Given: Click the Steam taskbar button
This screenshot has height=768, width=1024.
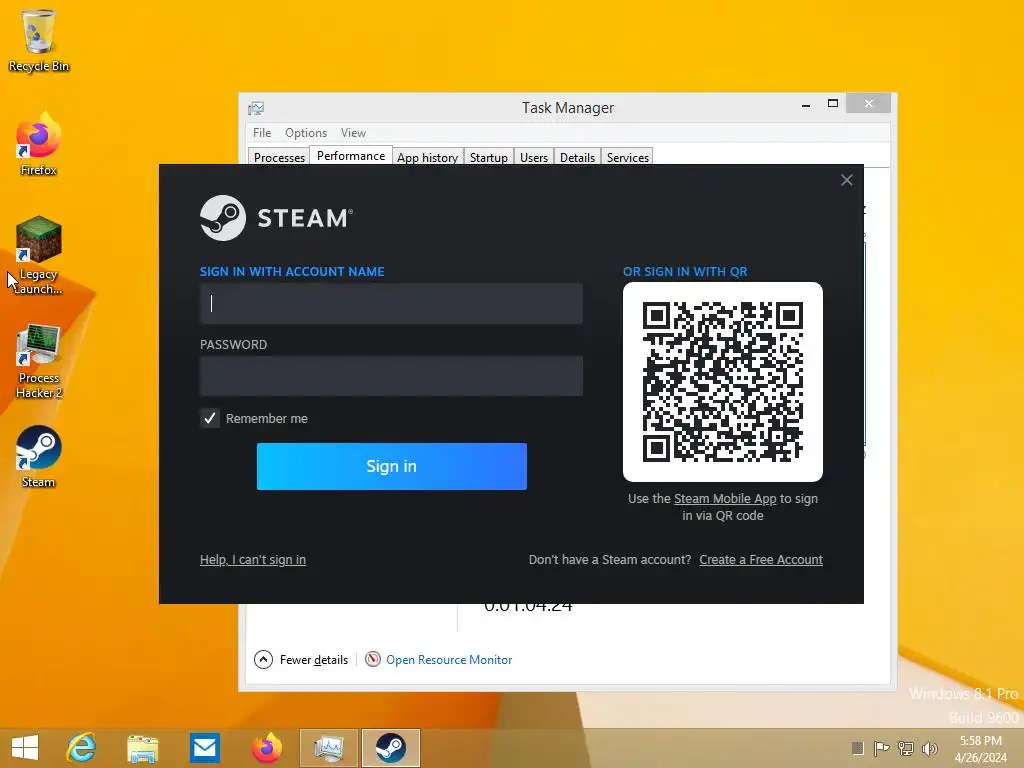Looking at the screenshot, I should click(x=391, y=748).
